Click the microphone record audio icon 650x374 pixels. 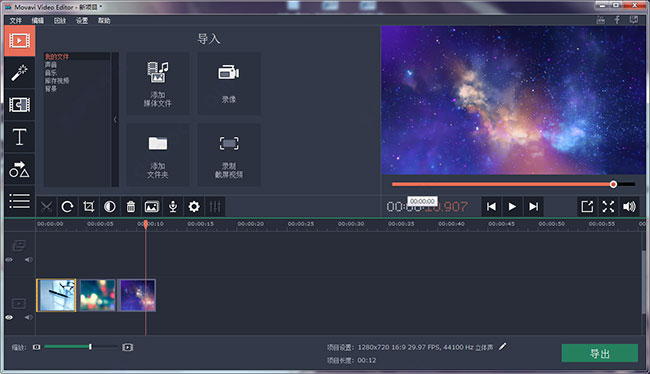coord(173,206)
